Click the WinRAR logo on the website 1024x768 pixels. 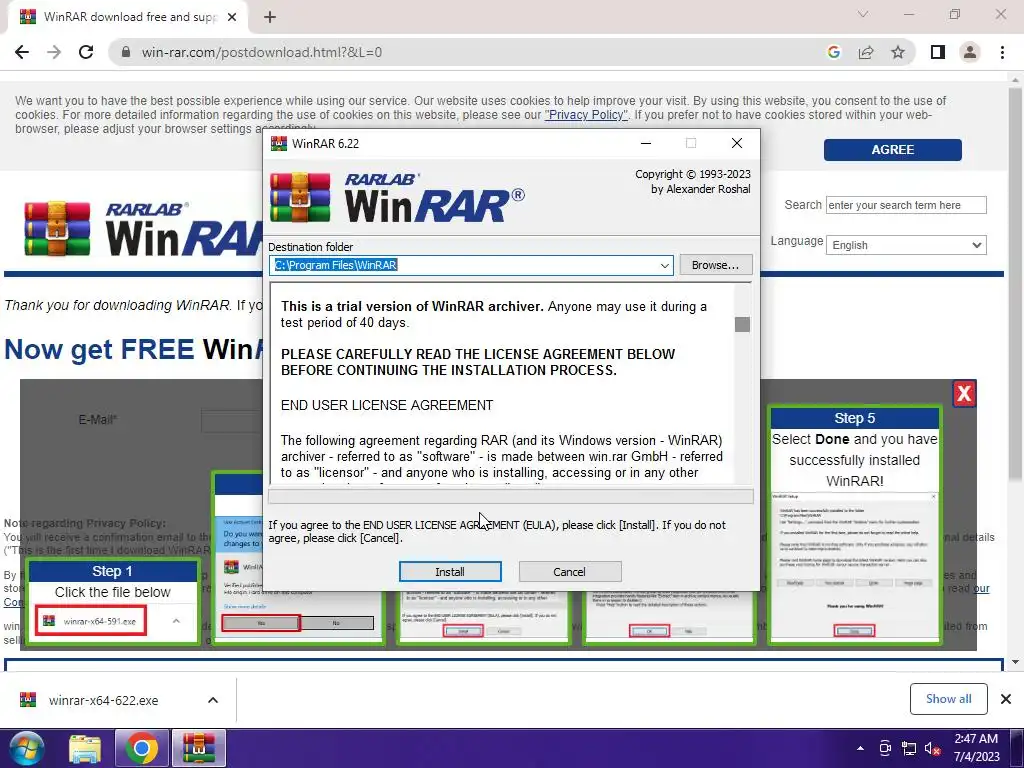point(145,229)
